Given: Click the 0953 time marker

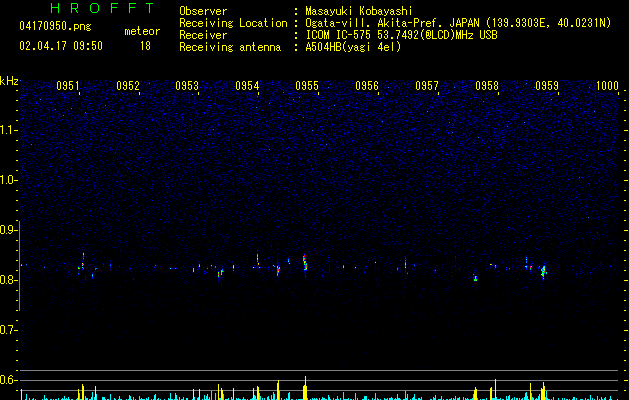Looking at the screenshot, I should 187,86.
